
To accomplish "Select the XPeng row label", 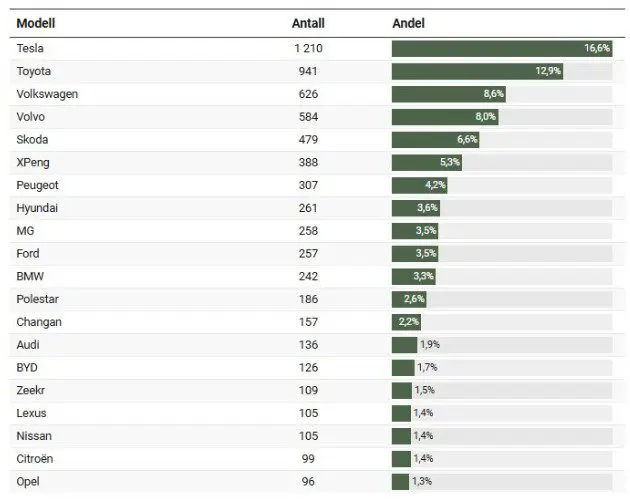I will [33, 162].
